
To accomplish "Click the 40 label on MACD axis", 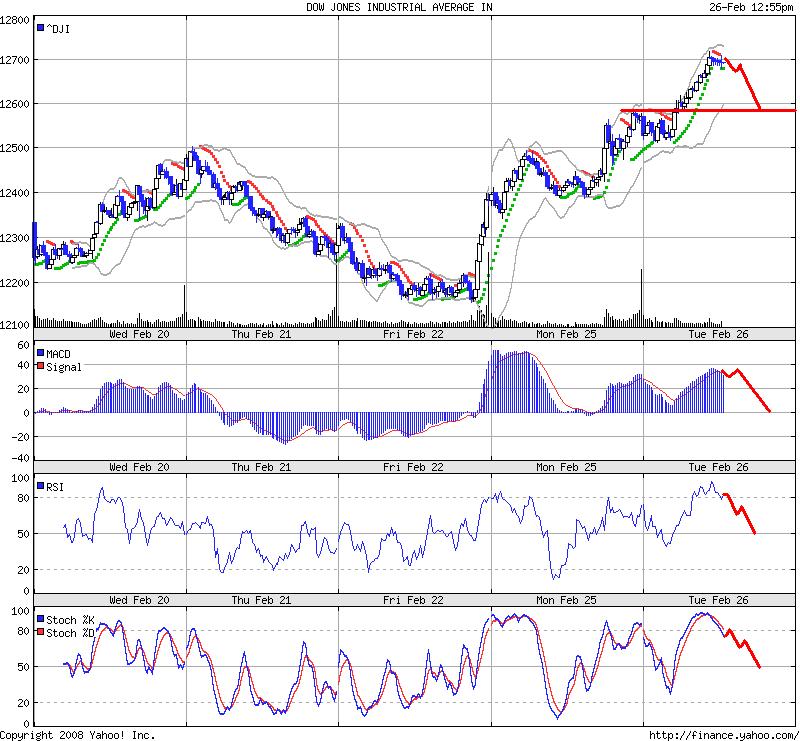I will (x=24, y=365).
